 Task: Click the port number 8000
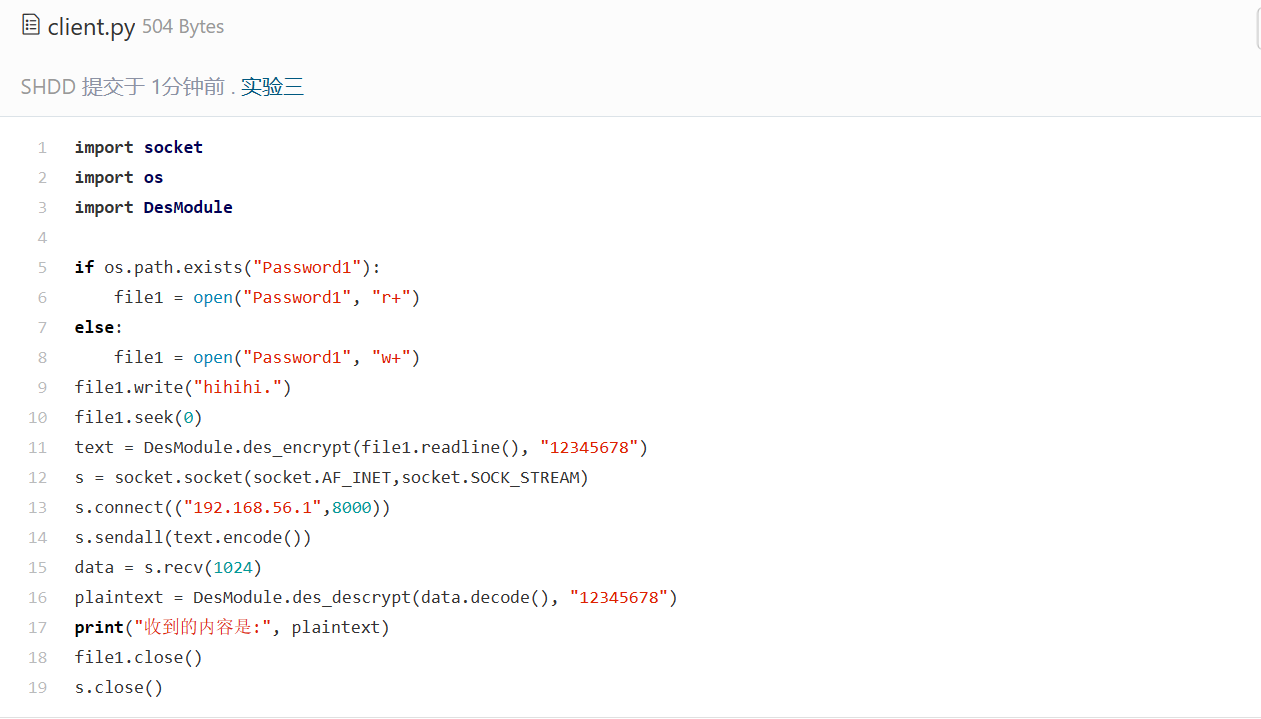[351, 507]
